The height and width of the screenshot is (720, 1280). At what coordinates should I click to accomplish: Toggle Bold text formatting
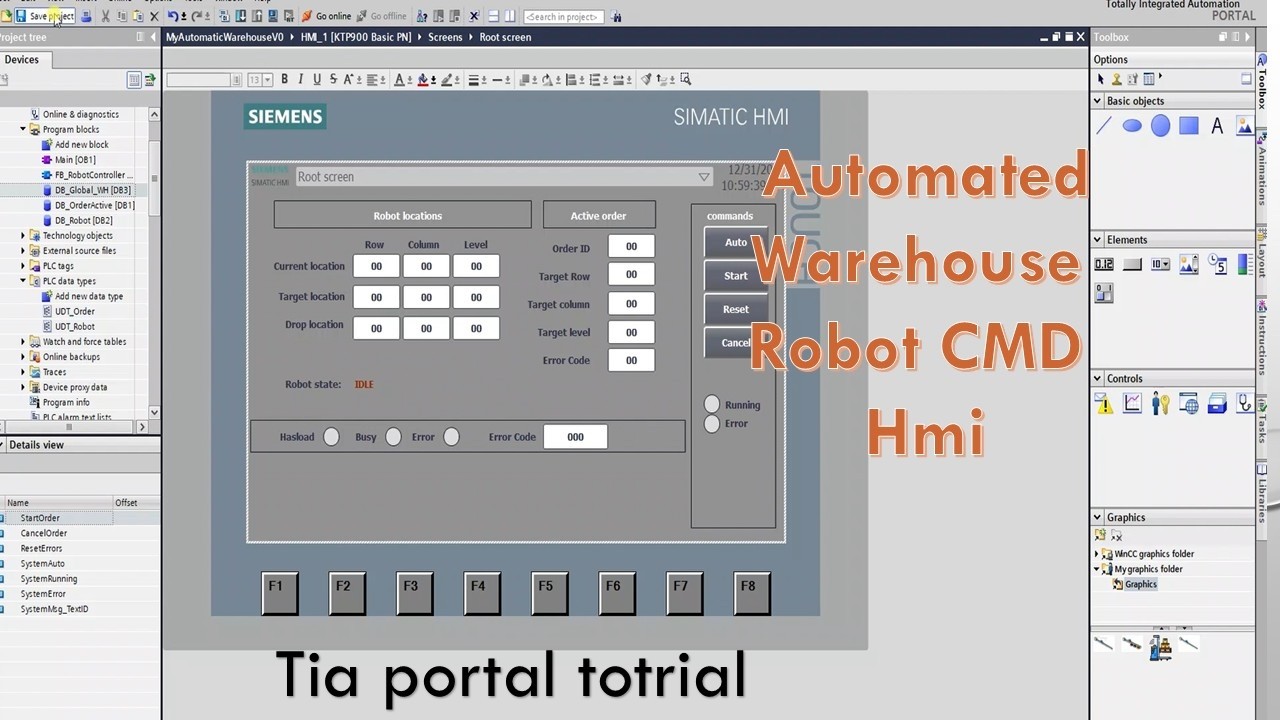pyautogui.click(x=284, y=79)
